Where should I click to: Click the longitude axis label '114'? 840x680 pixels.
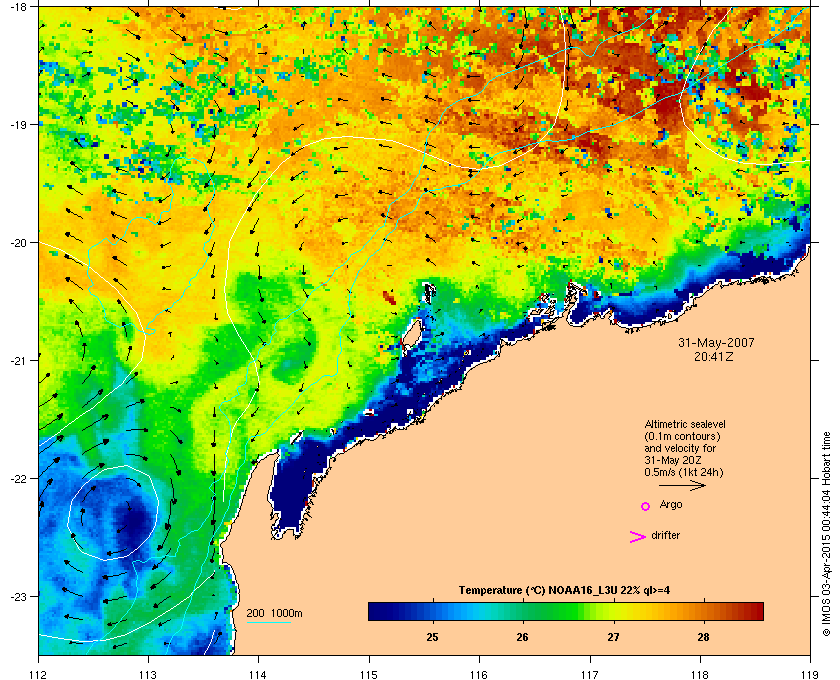tap(258, 675)
